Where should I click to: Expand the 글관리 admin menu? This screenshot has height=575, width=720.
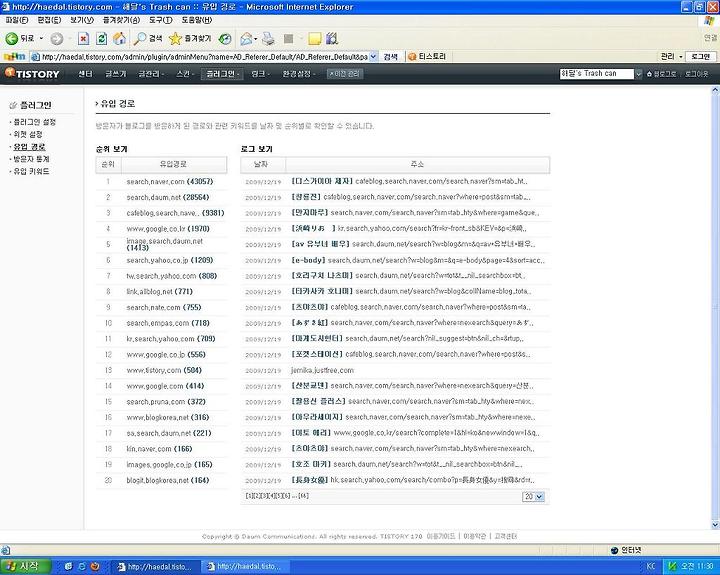(151, 73)
